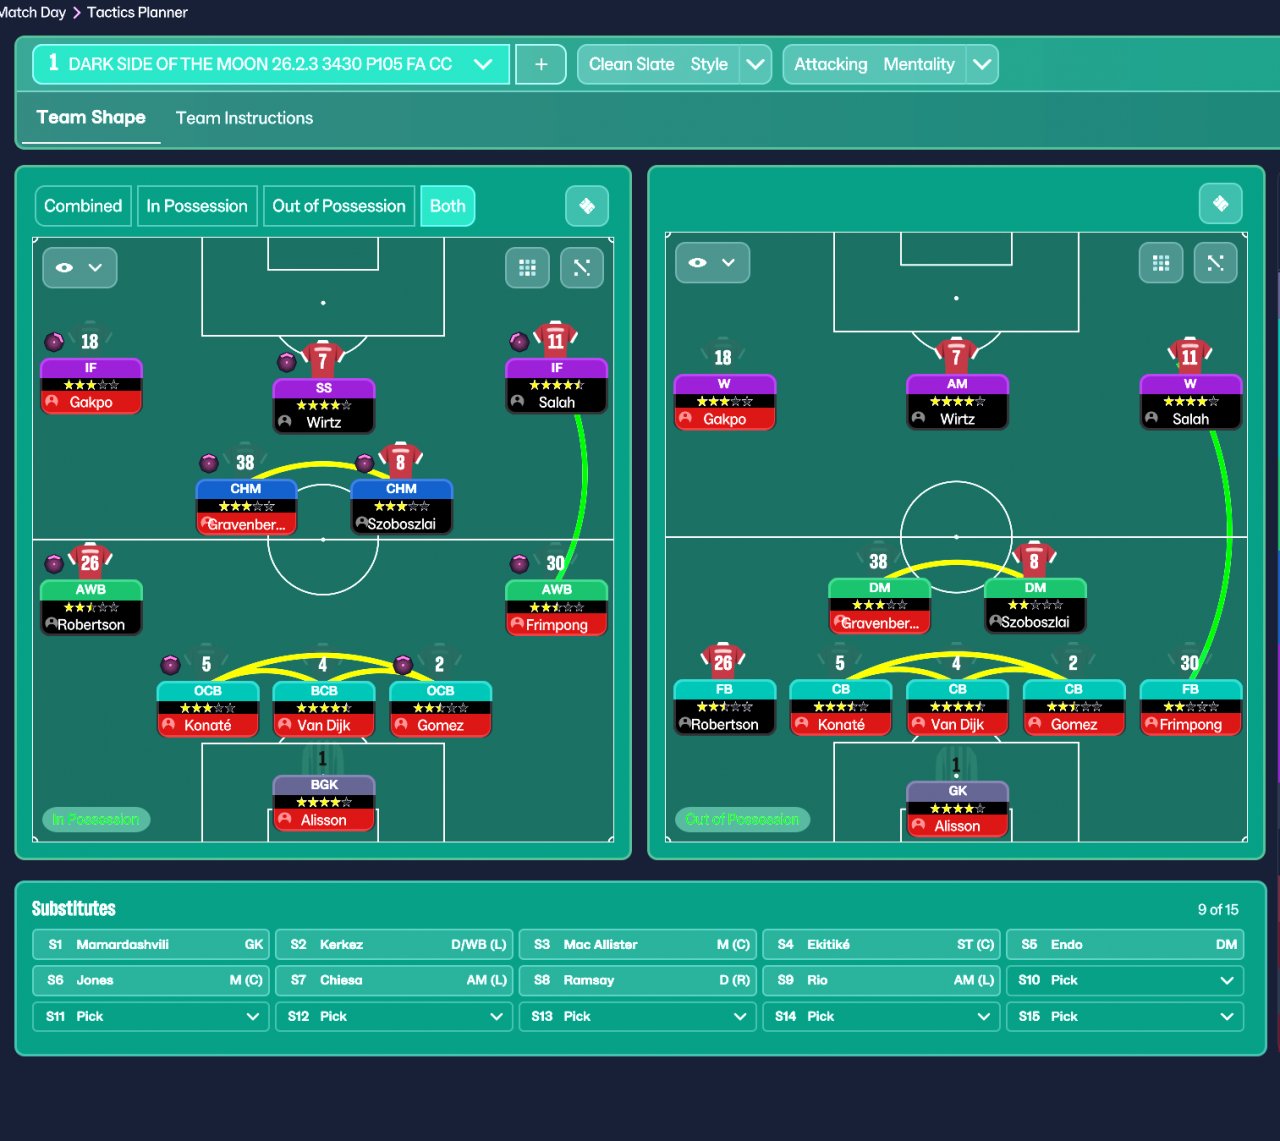Click Szoboszlai's number 8 shirt above the DM card
Image resolution: width=1280 pixels, height=1141 pixels.
tap(1035, 560)
